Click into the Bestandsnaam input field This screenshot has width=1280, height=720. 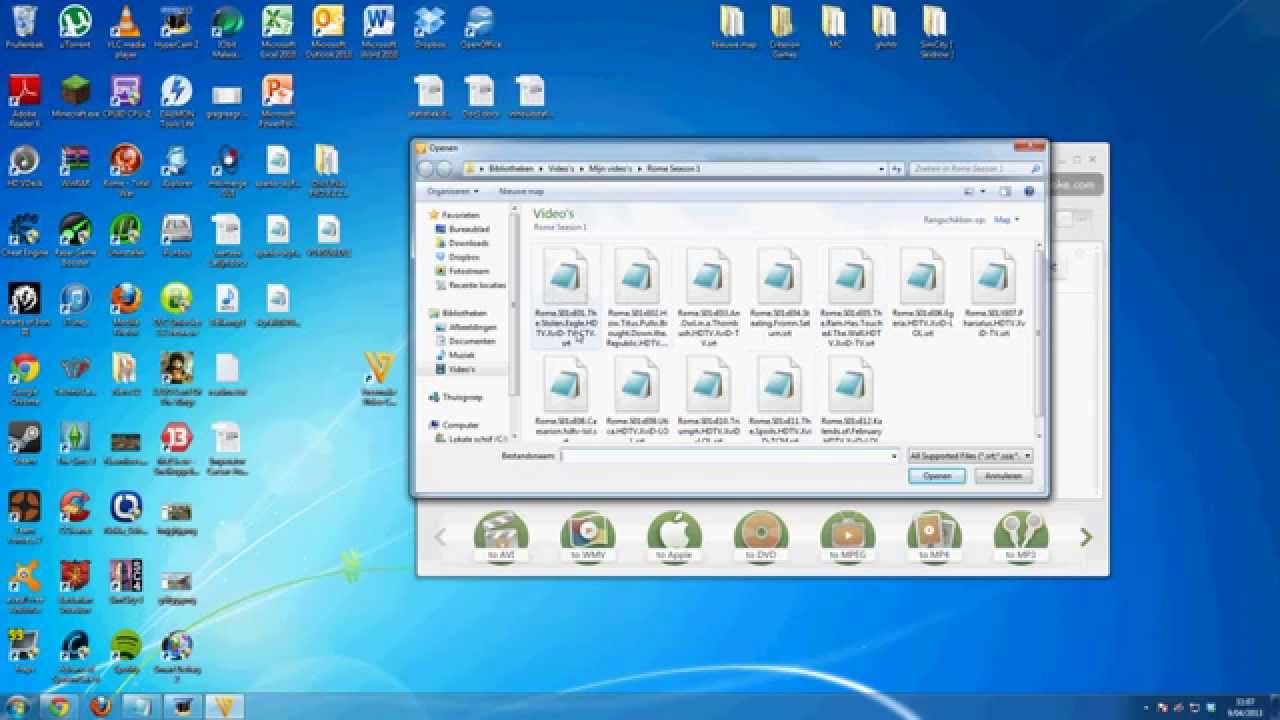[x=724, y=456]
